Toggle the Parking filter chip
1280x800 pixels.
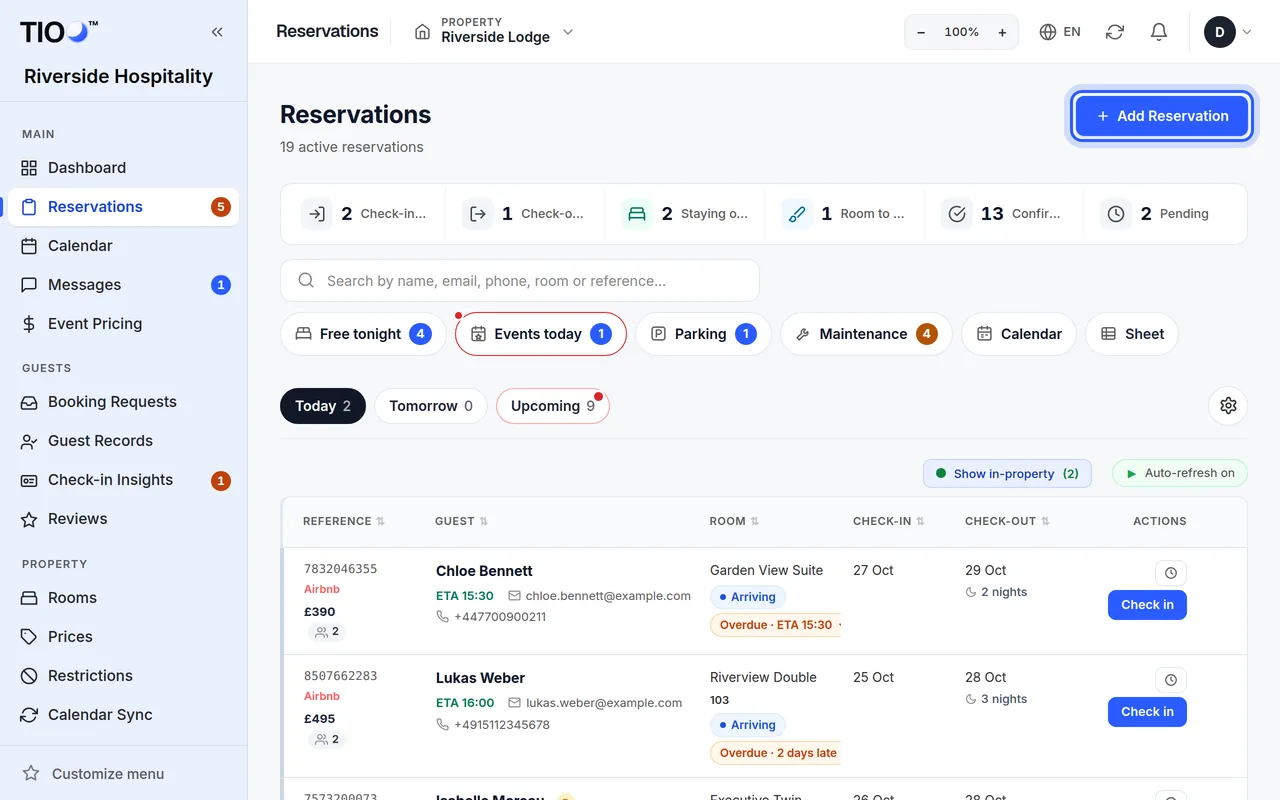[x=703, y=334]
